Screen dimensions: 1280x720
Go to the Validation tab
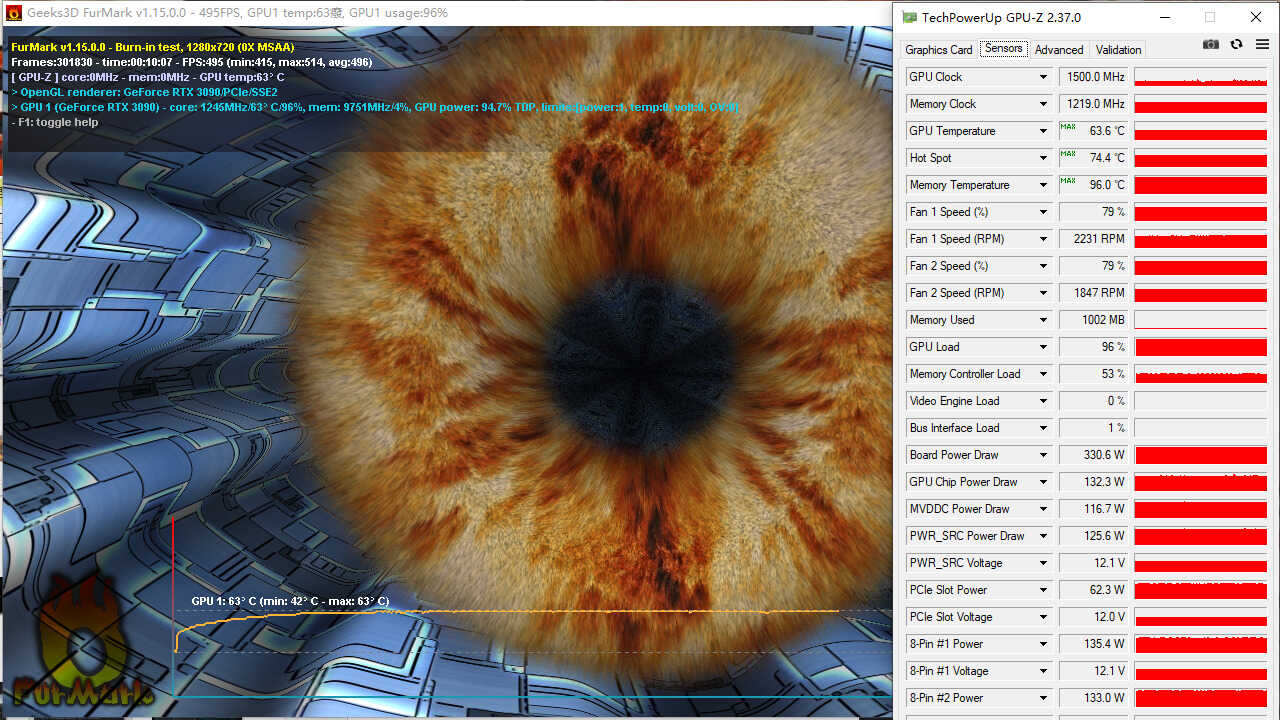click(x=1118, y=50)
